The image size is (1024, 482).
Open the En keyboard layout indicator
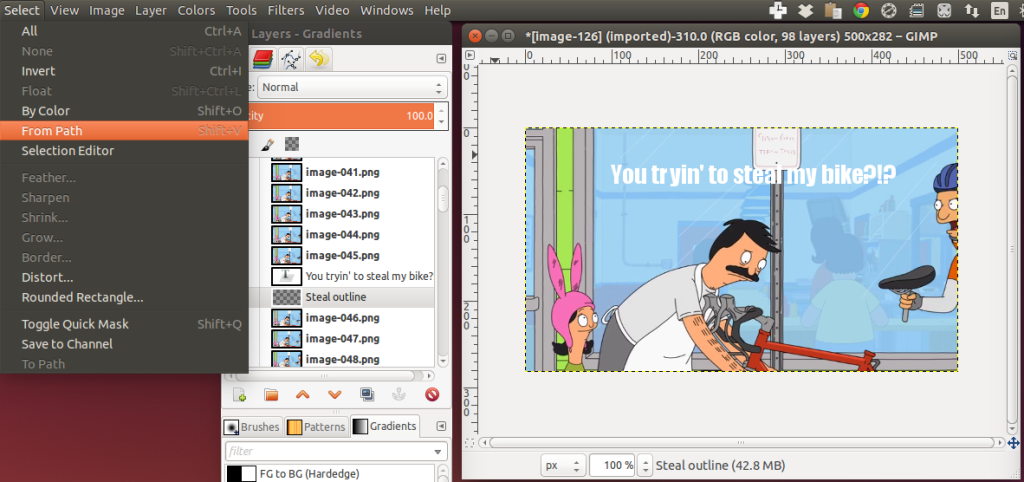pyautogui.click(x=999, y=10)
